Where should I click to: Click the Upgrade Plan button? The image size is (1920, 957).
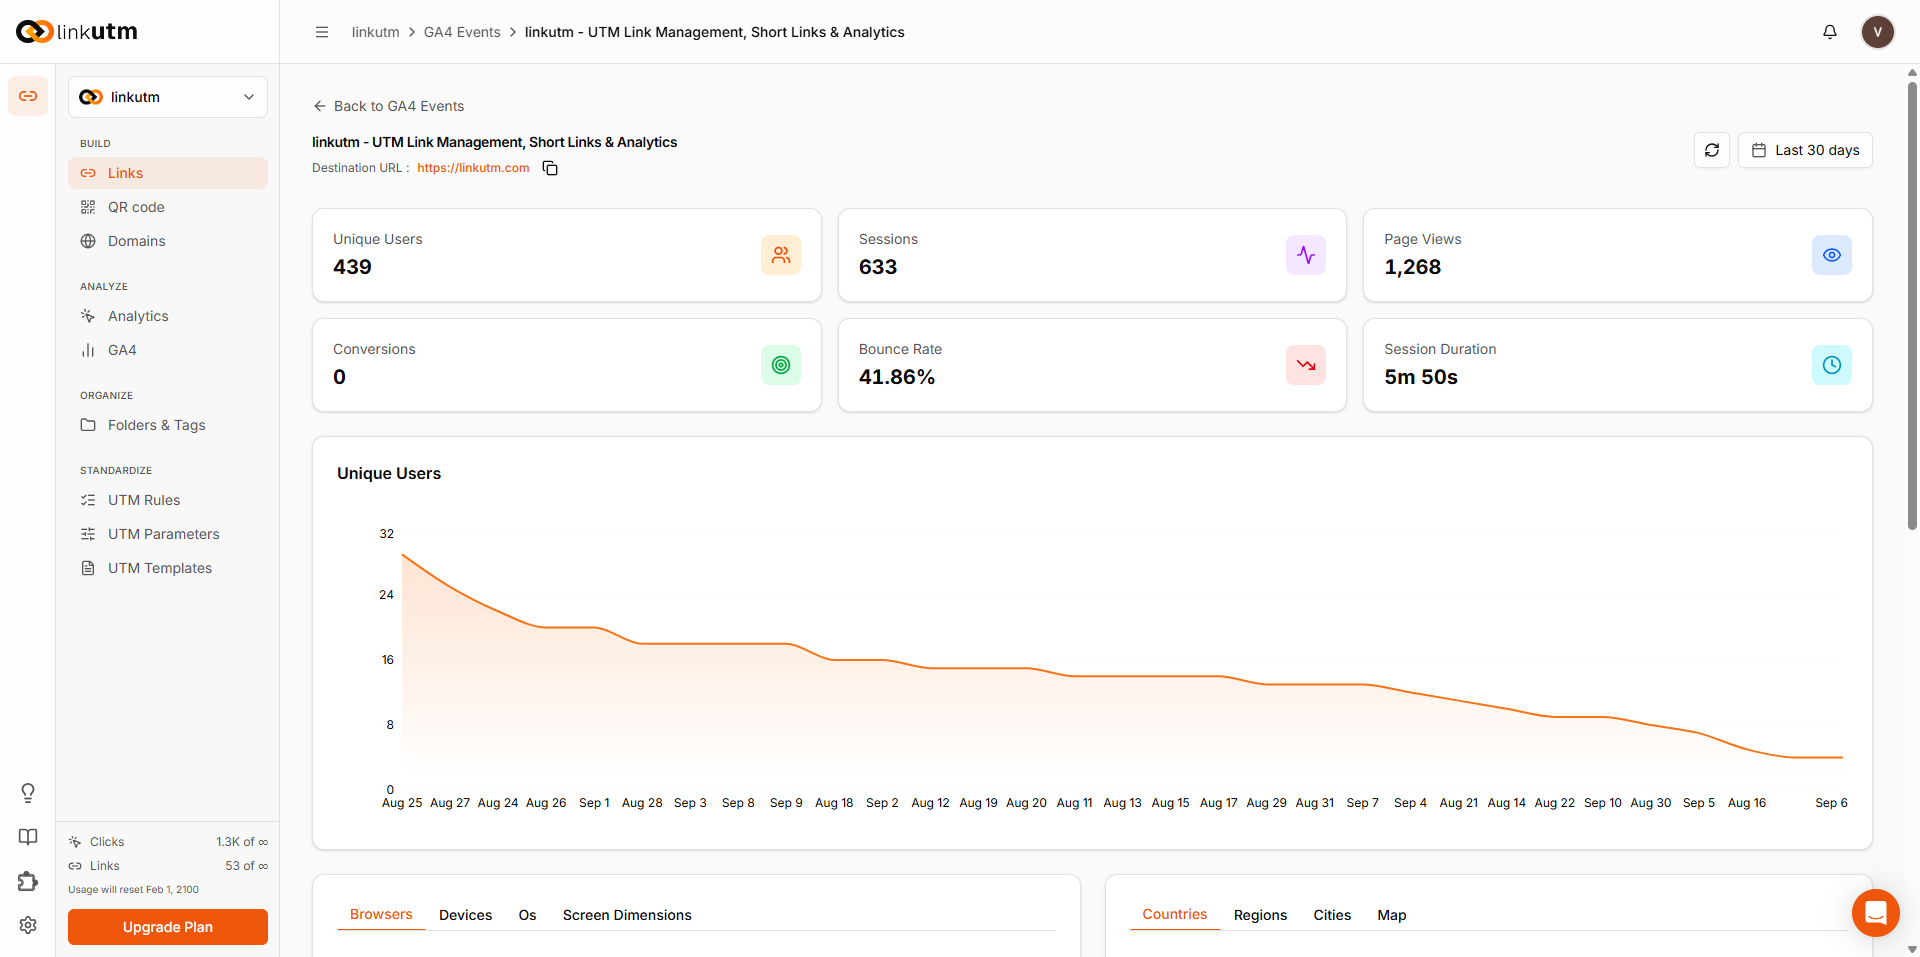[168, 927]
